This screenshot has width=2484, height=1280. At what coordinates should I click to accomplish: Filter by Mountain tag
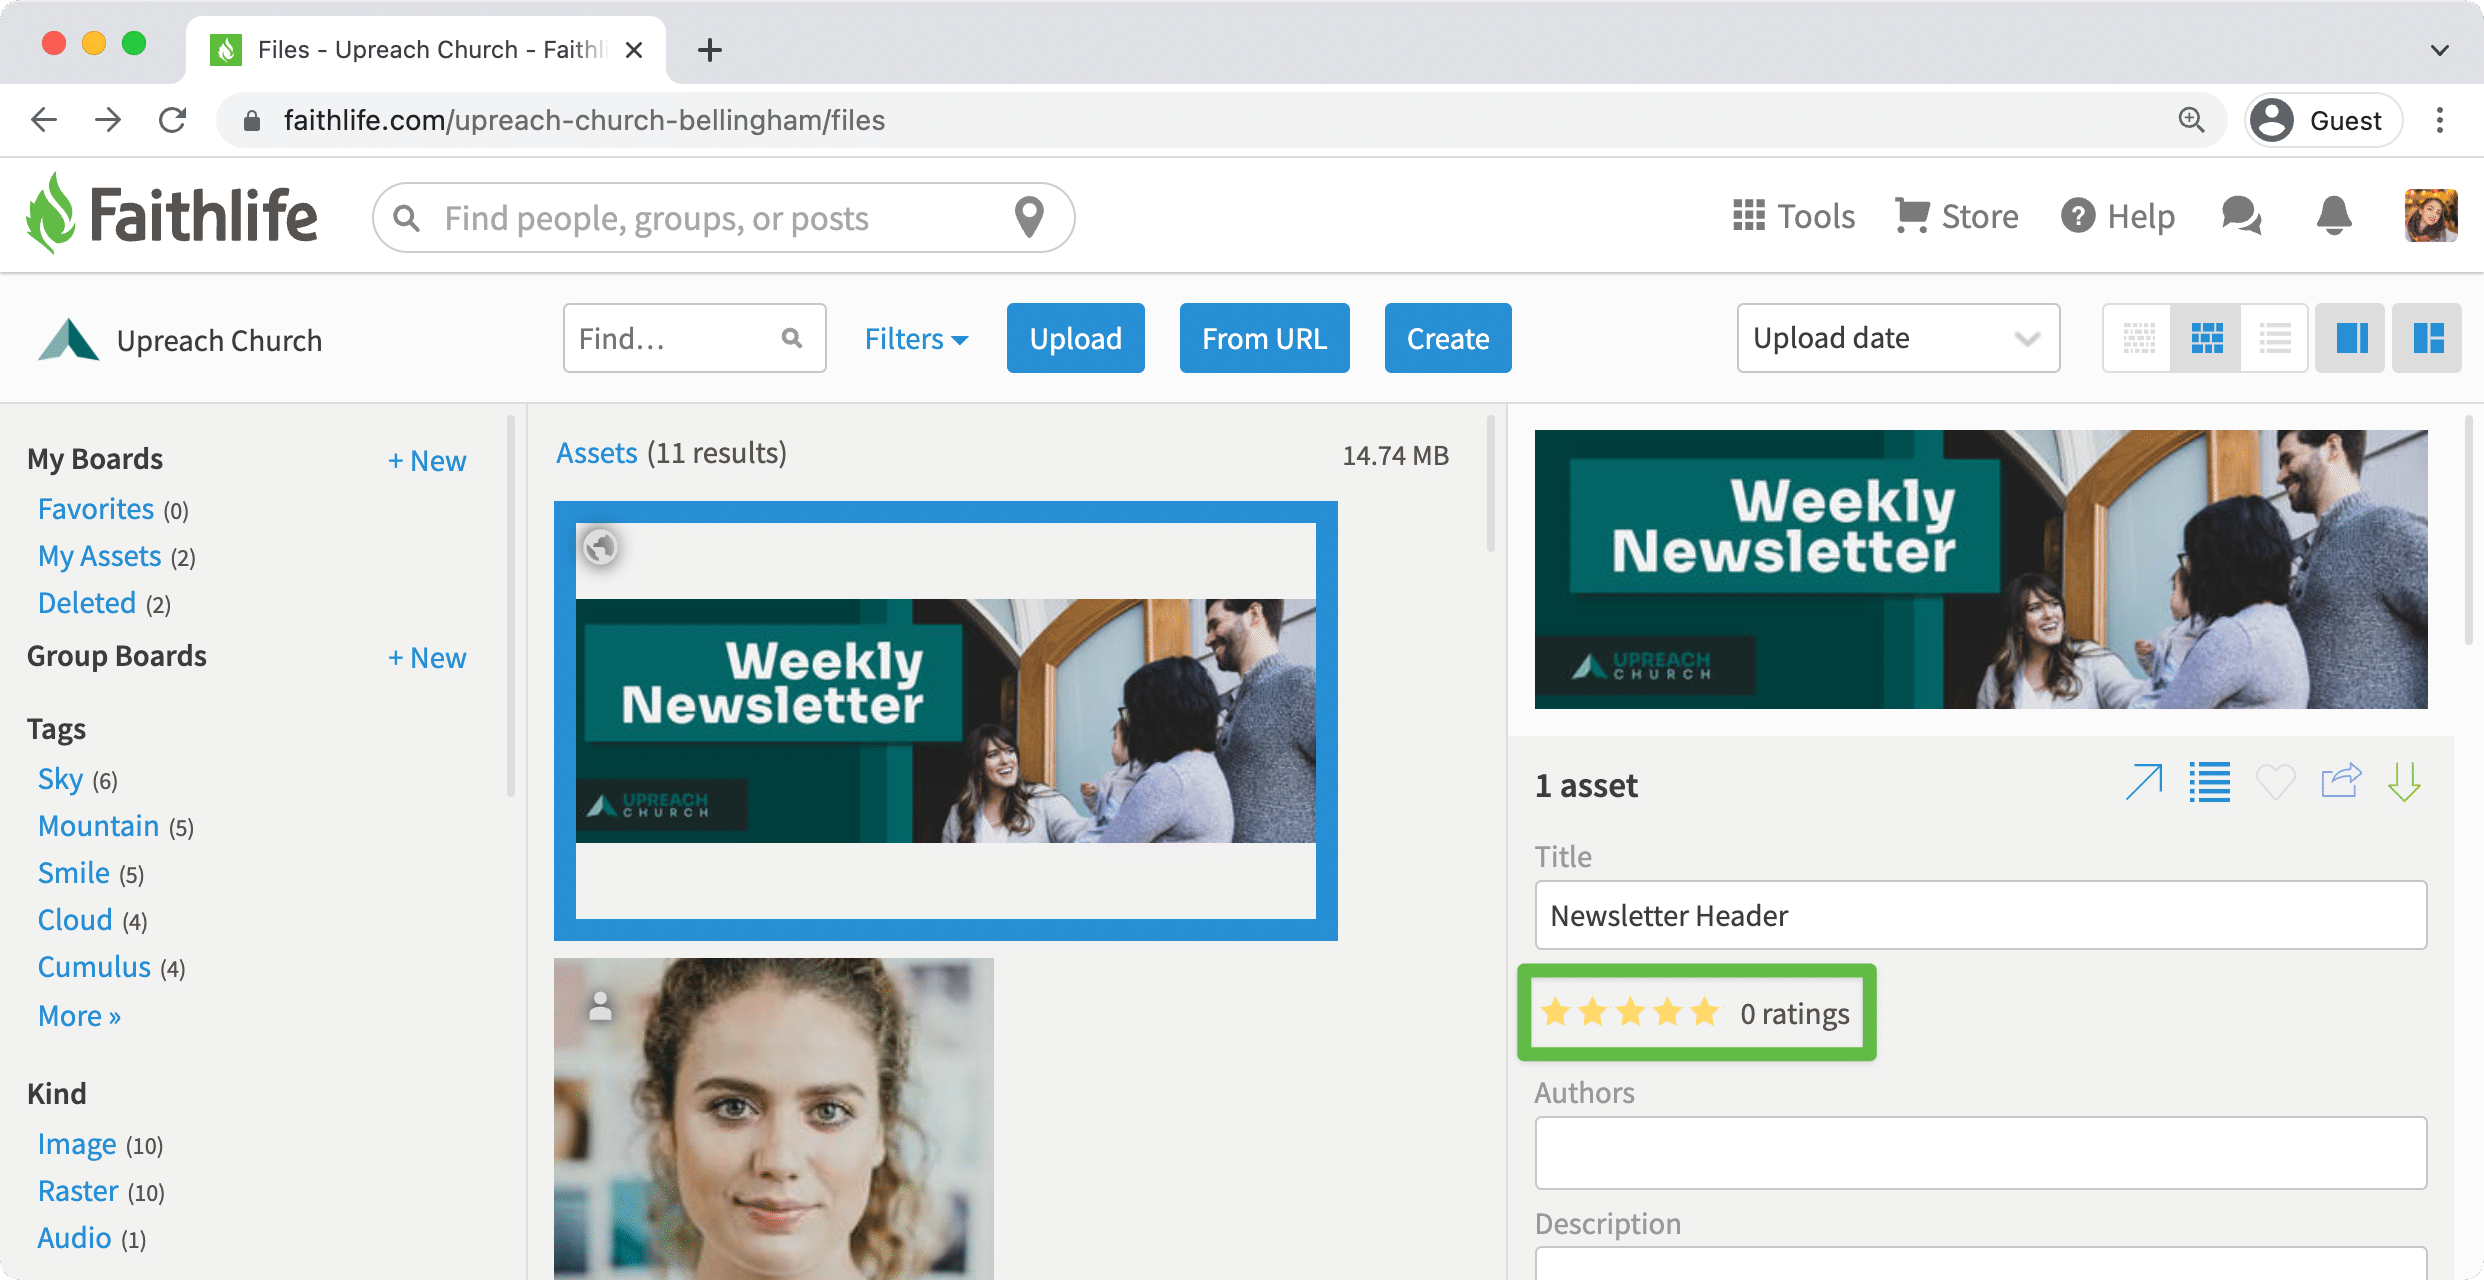coord(98,826)
